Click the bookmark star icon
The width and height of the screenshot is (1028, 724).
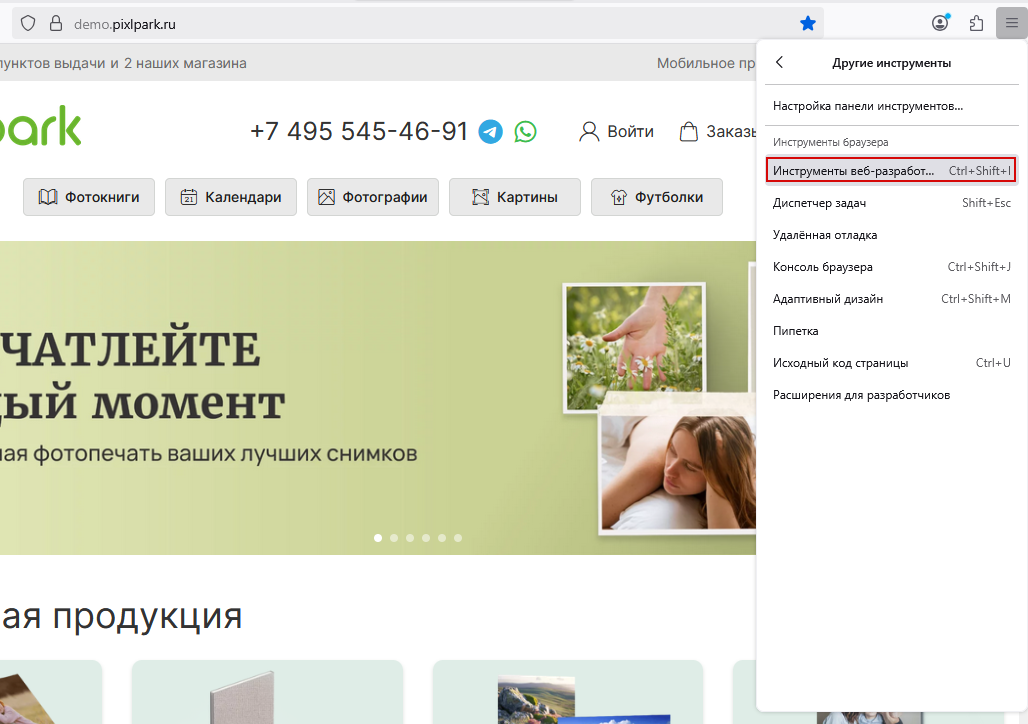coord(808,23)
